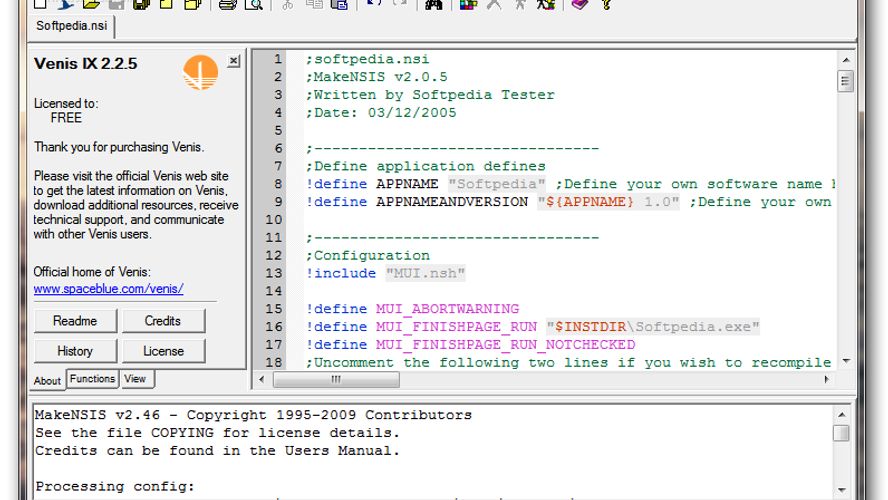Click 'Credits can be found' output line

pyautogui.click(x=217, y=451)
